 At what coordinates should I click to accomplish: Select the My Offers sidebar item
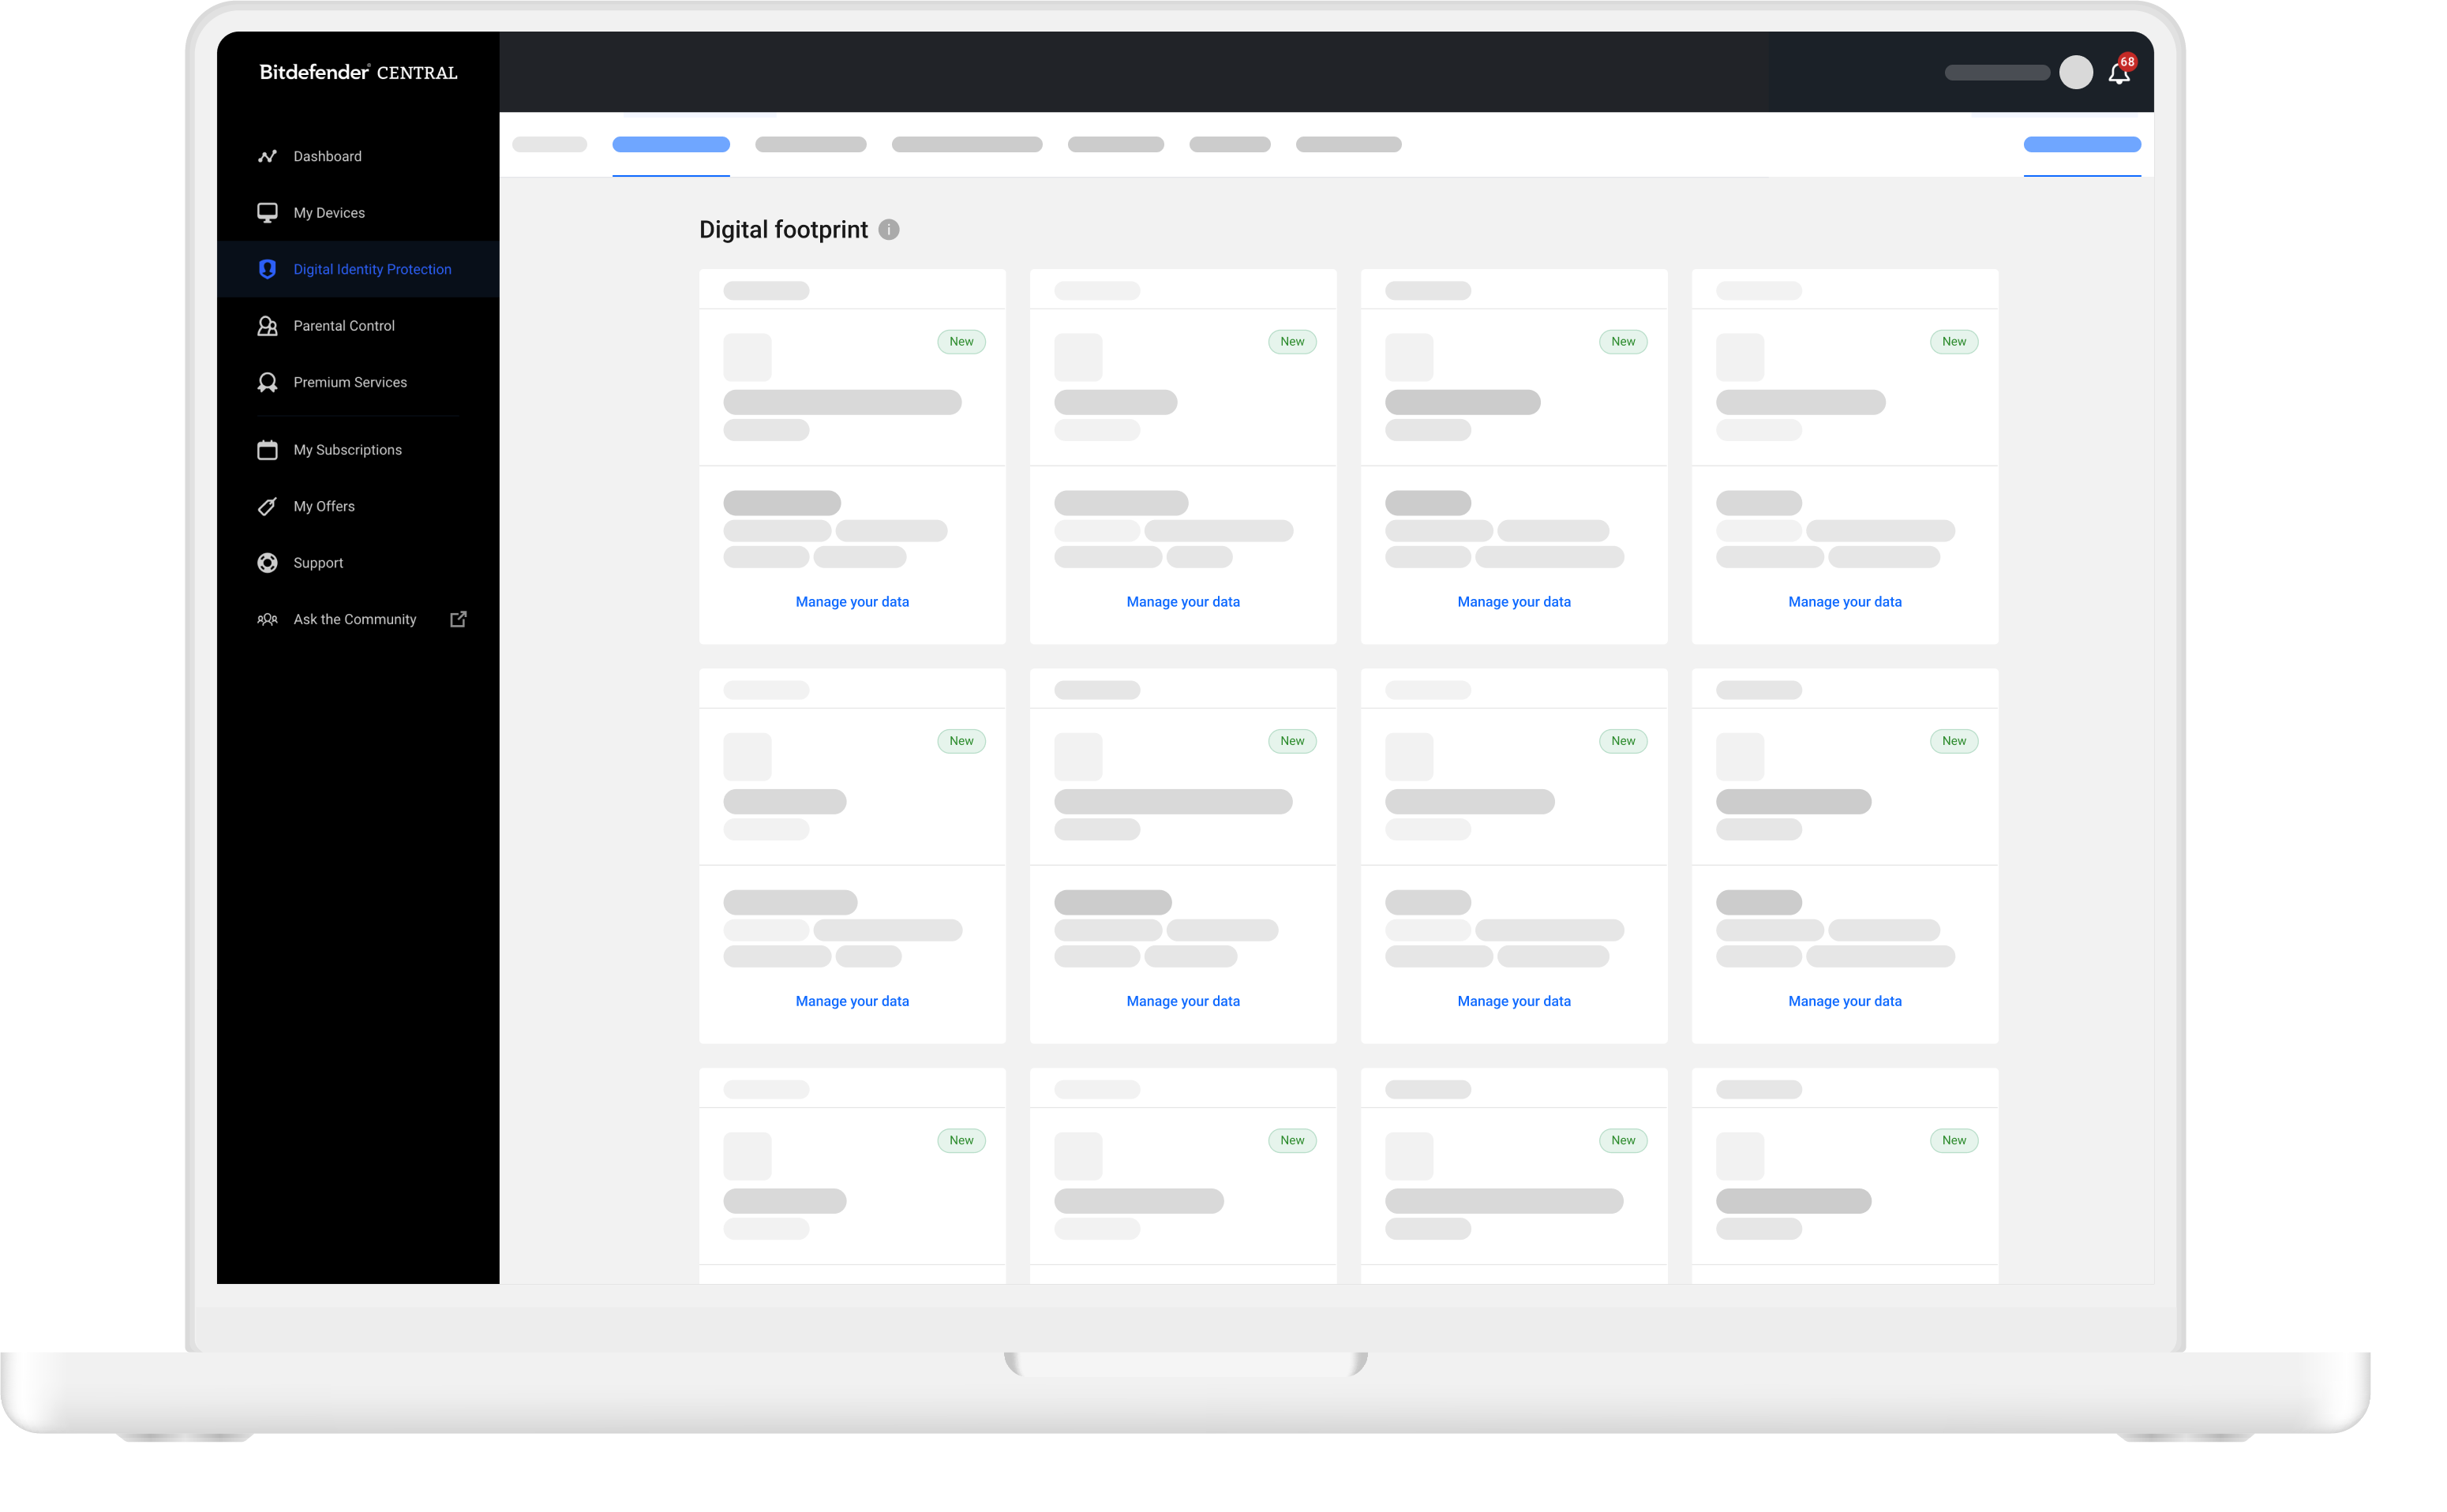tap(324, 506)
